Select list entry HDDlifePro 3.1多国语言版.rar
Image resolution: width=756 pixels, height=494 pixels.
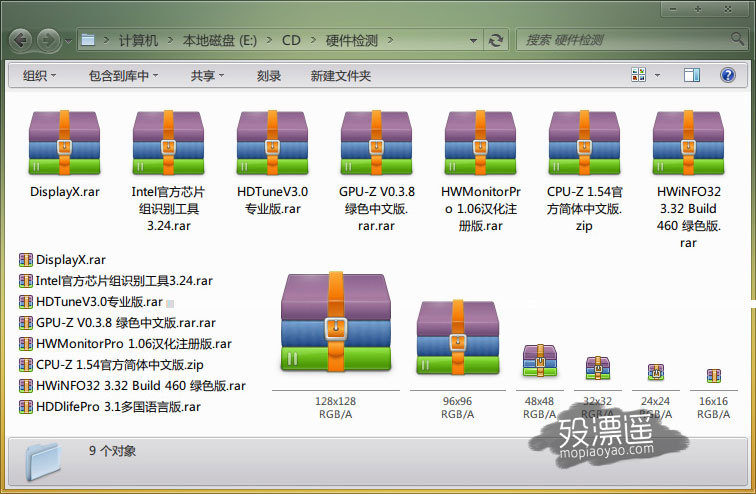click(119, 407)
